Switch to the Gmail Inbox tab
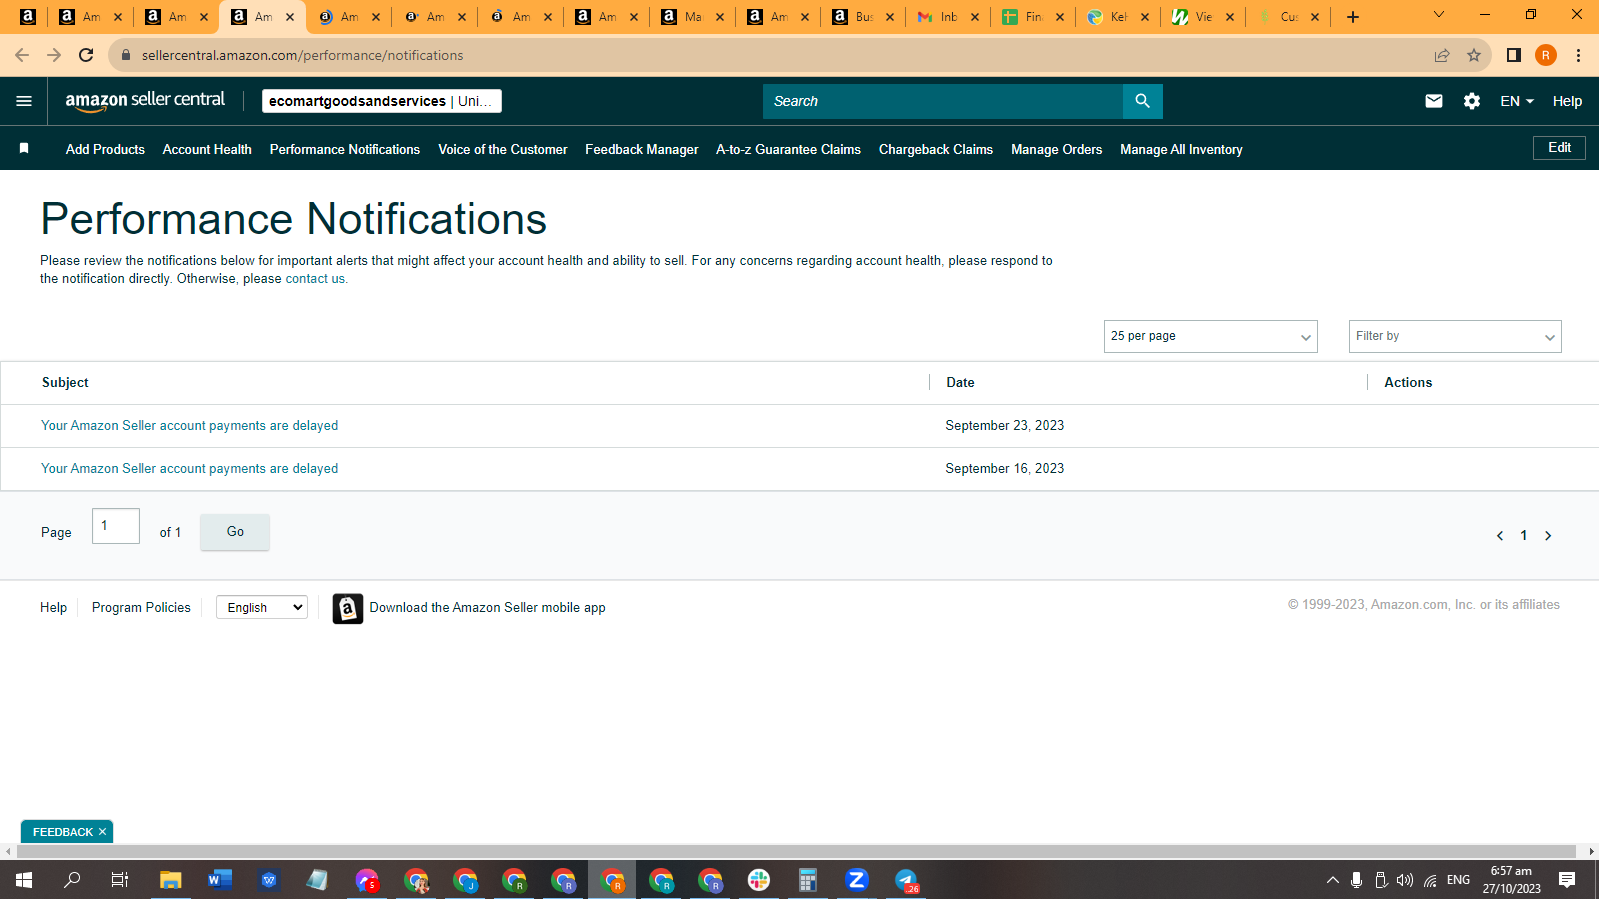The width and height of the screenshot is (1599, 899). coord(948,17)
